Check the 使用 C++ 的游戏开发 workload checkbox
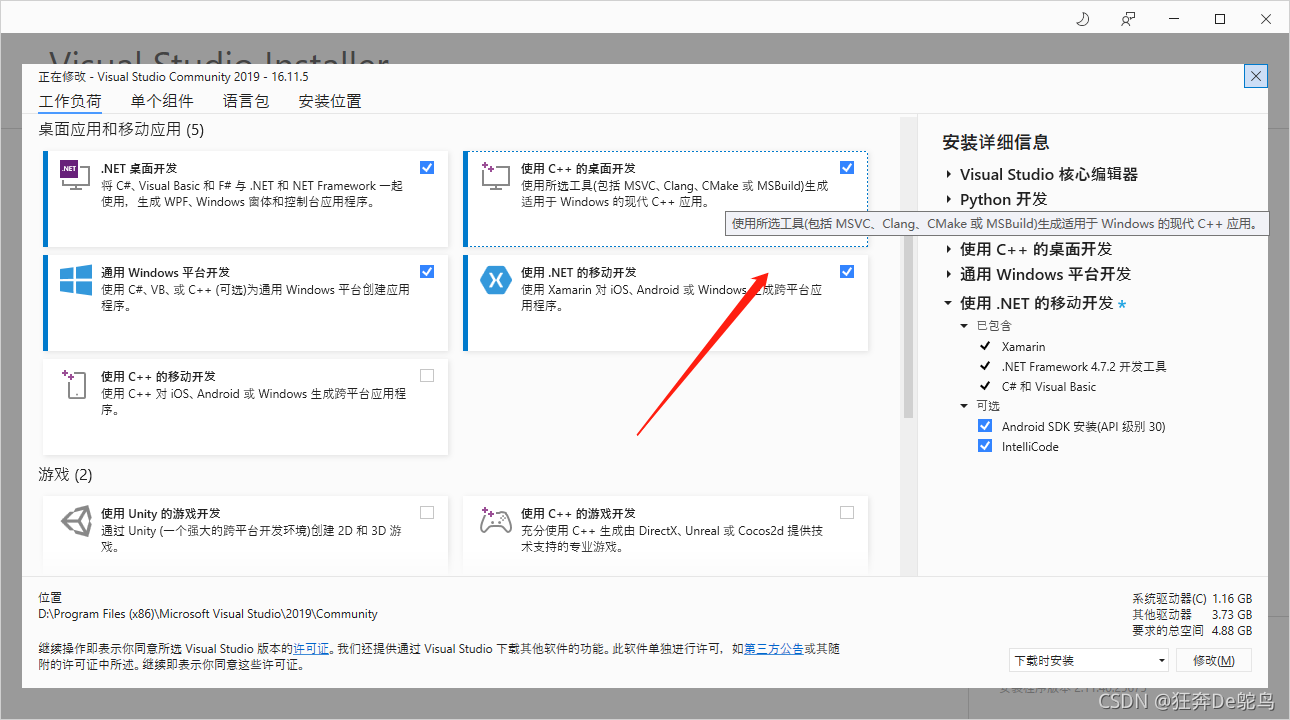1290x720 pixels. coord(847,512)
